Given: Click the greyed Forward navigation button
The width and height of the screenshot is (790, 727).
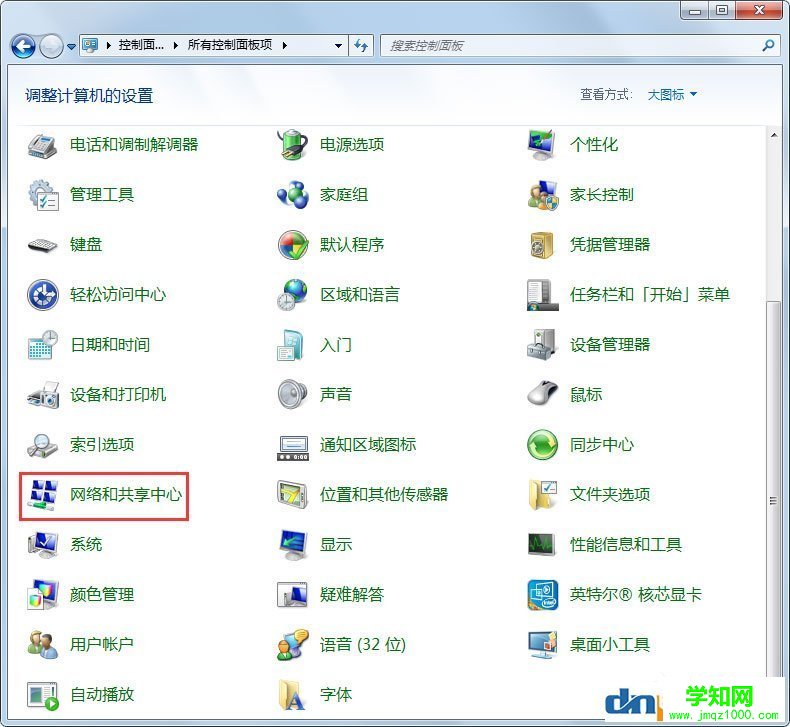Looking at the screenshot, I should [x=51, y=46].
